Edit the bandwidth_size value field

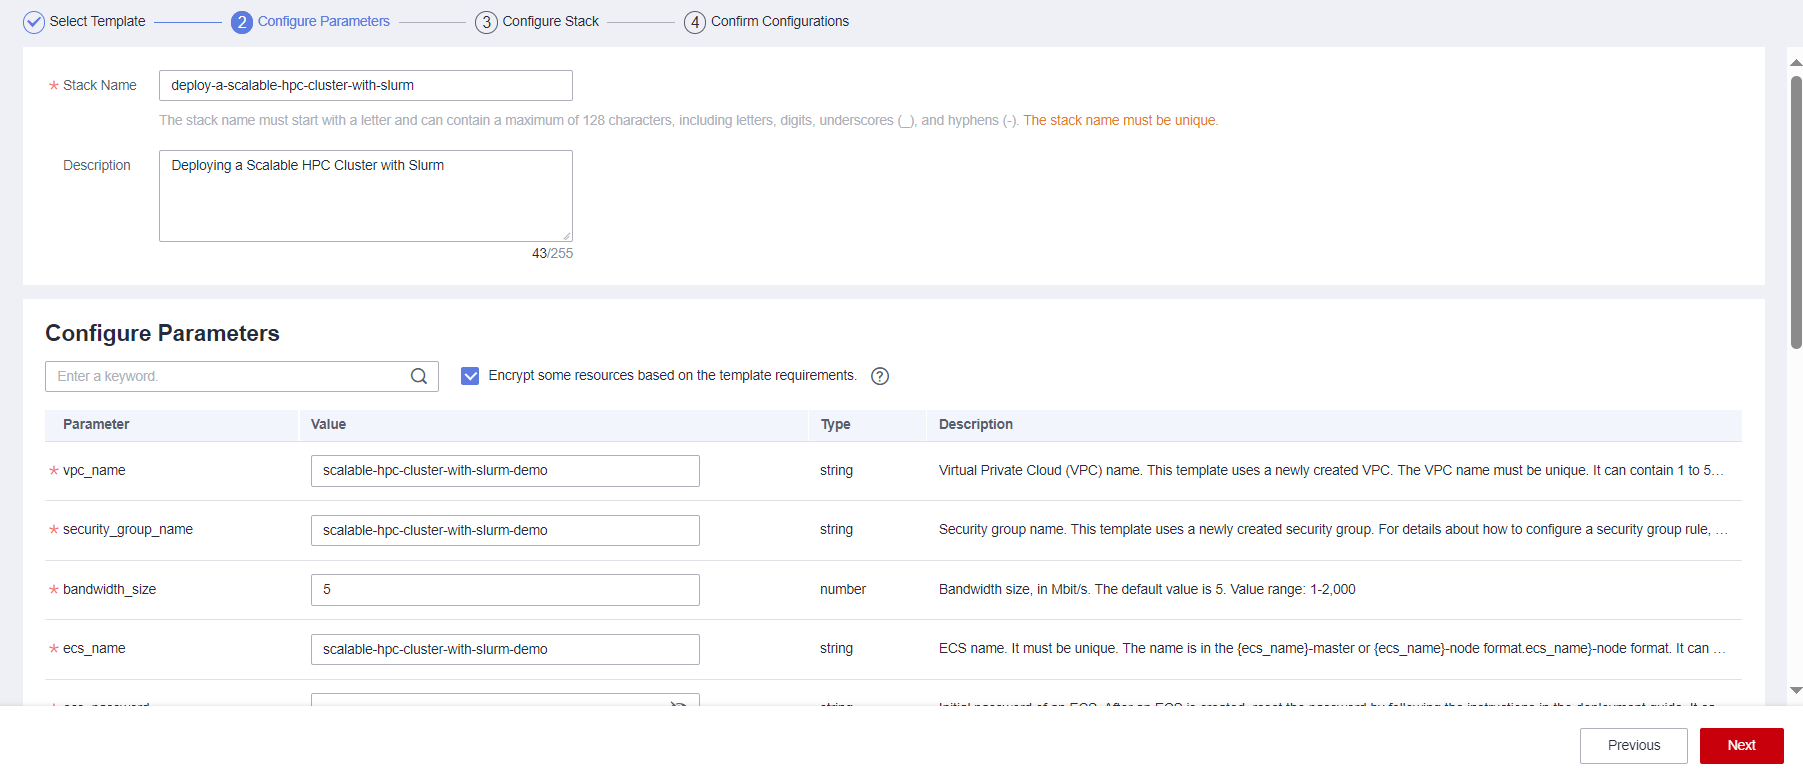pos(505,590)
